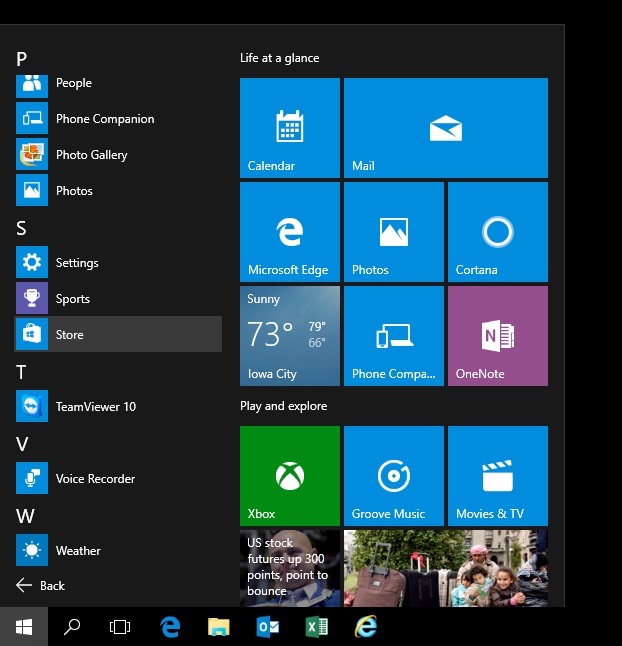Screen dimensions: 622x646
Task: Click the letter S section header
Action: click(x=21, y=228)
